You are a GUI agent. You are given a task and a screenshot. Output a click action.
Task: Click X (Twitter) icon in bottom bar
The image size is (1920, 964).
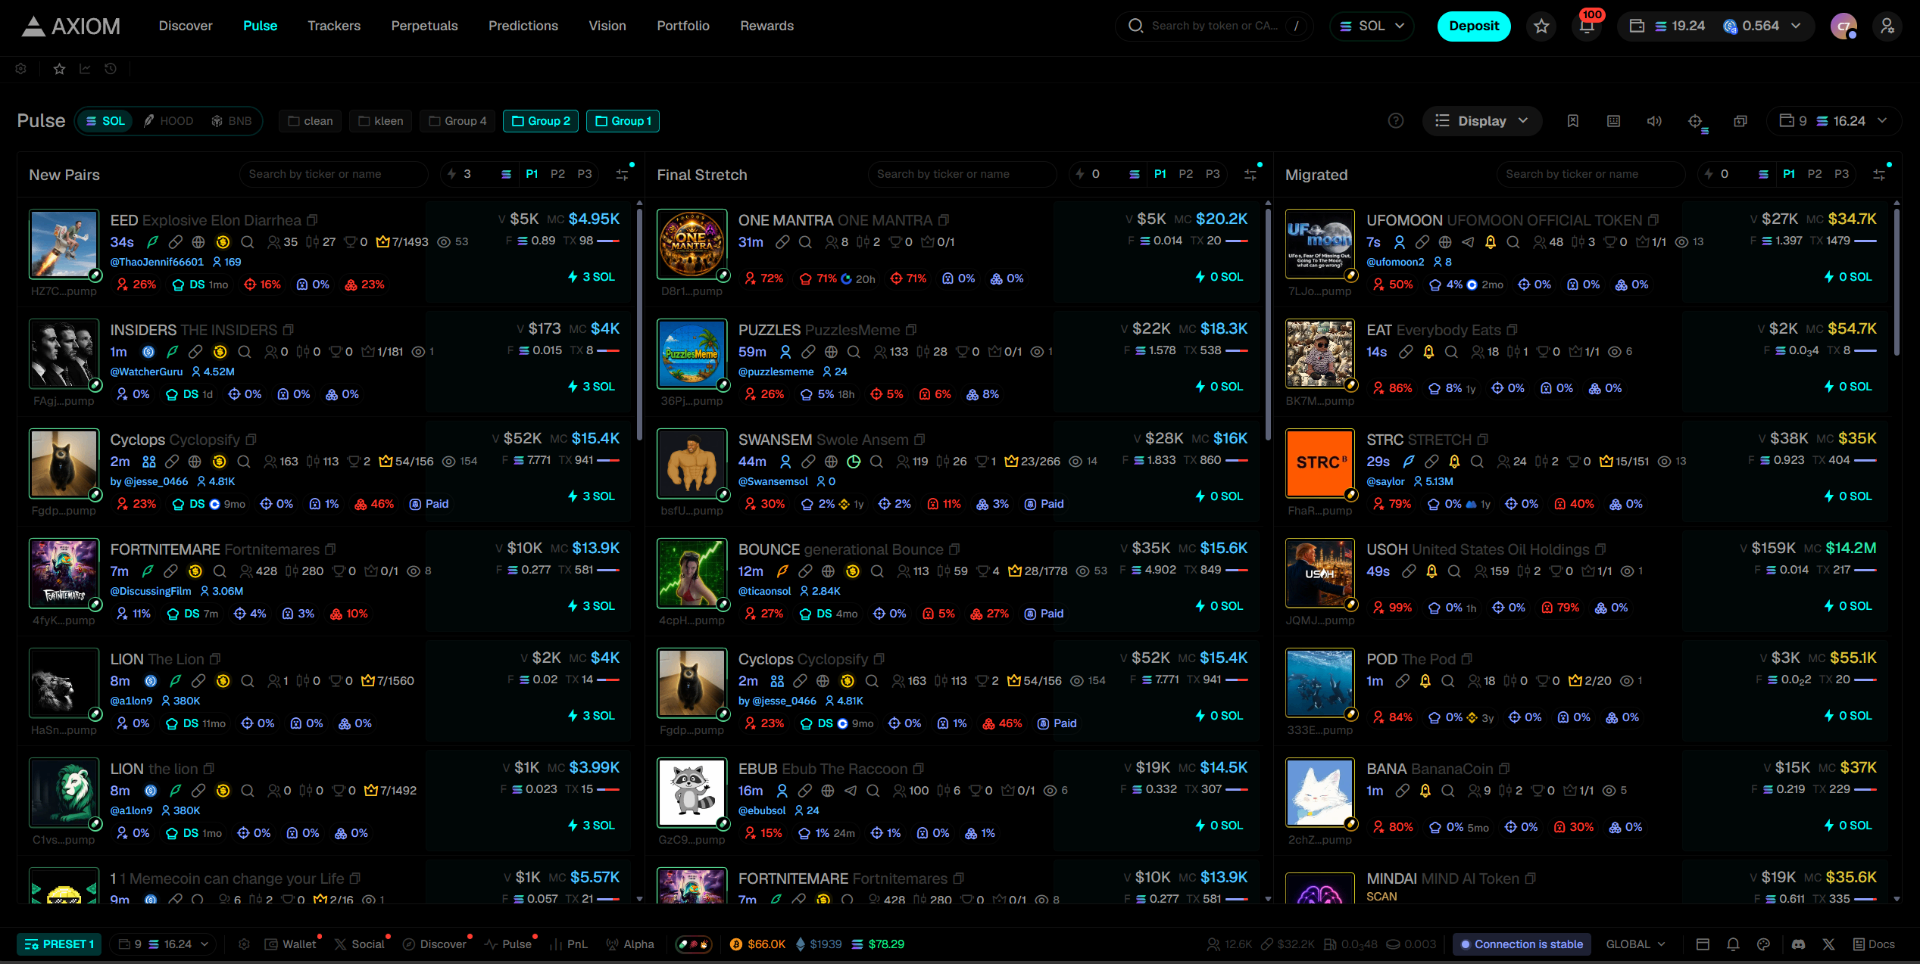(x=1829, y=944)
